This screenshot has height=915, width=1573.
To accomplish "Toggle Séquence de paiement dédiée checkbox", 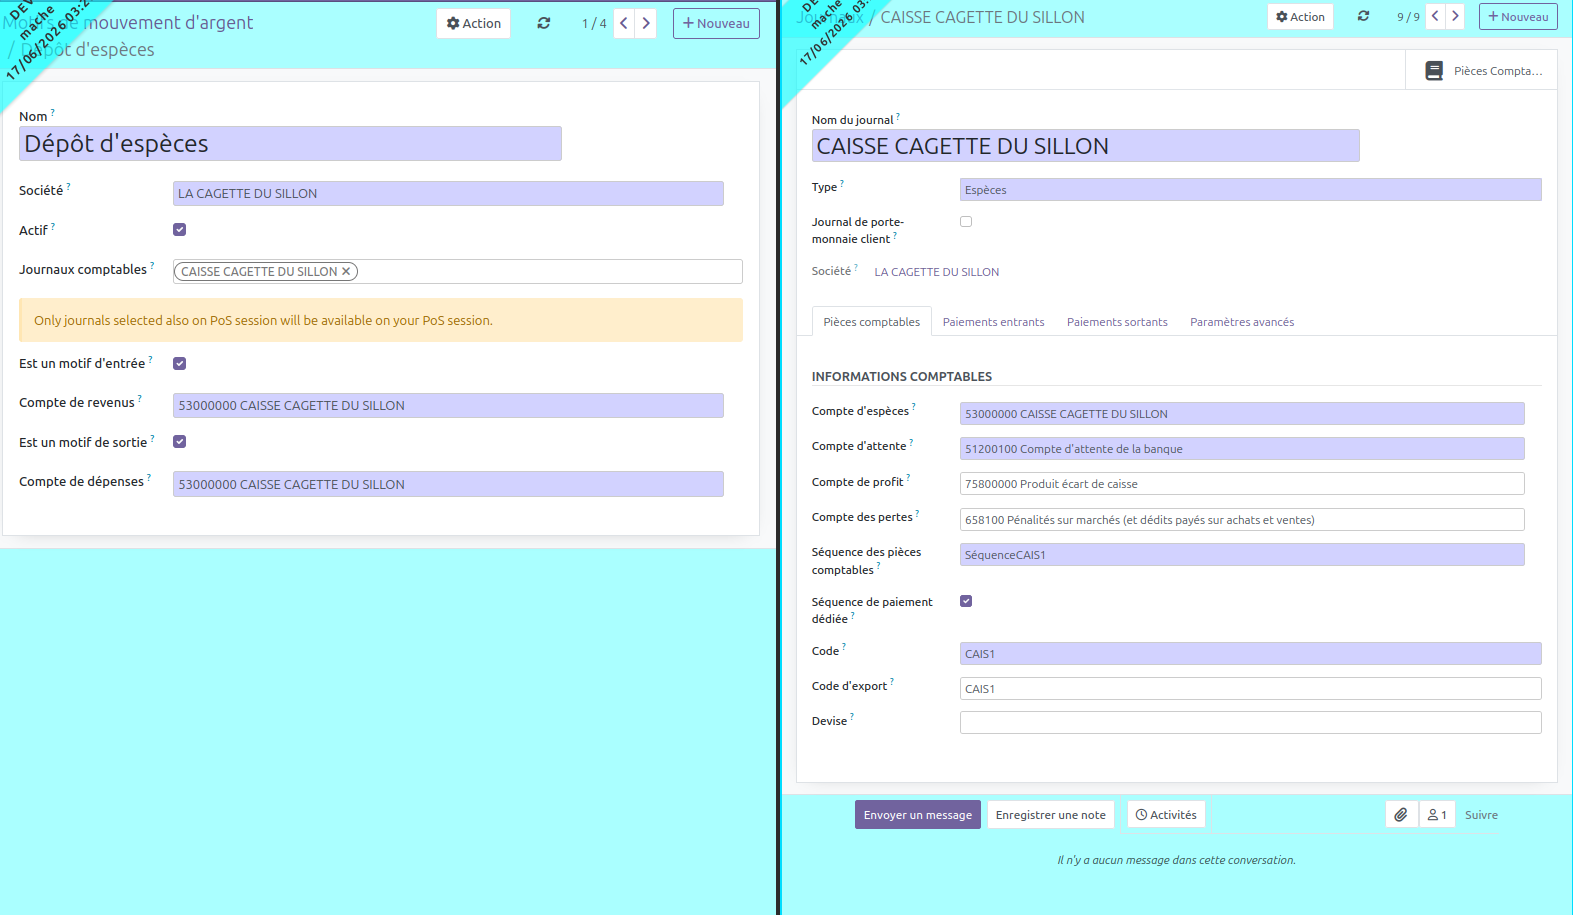I will click(x=966, y=601).
